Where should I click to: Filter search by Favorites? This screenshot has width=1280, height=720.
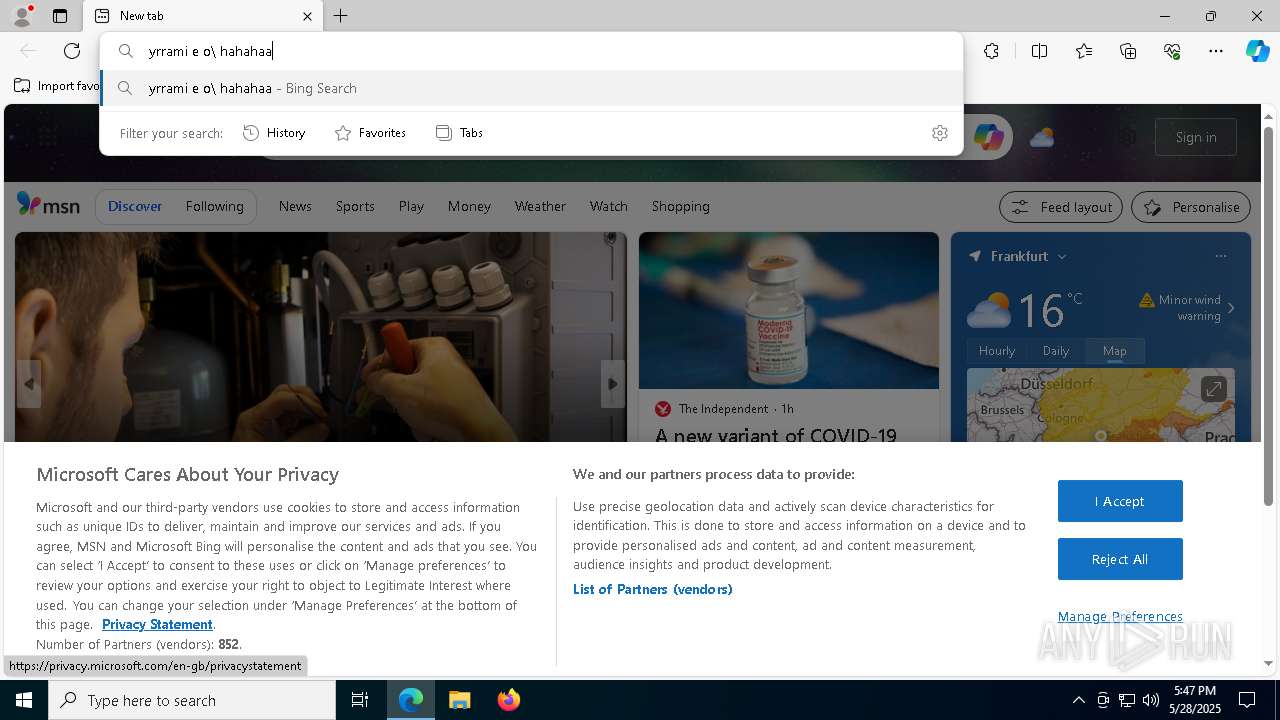pos(370,133)
